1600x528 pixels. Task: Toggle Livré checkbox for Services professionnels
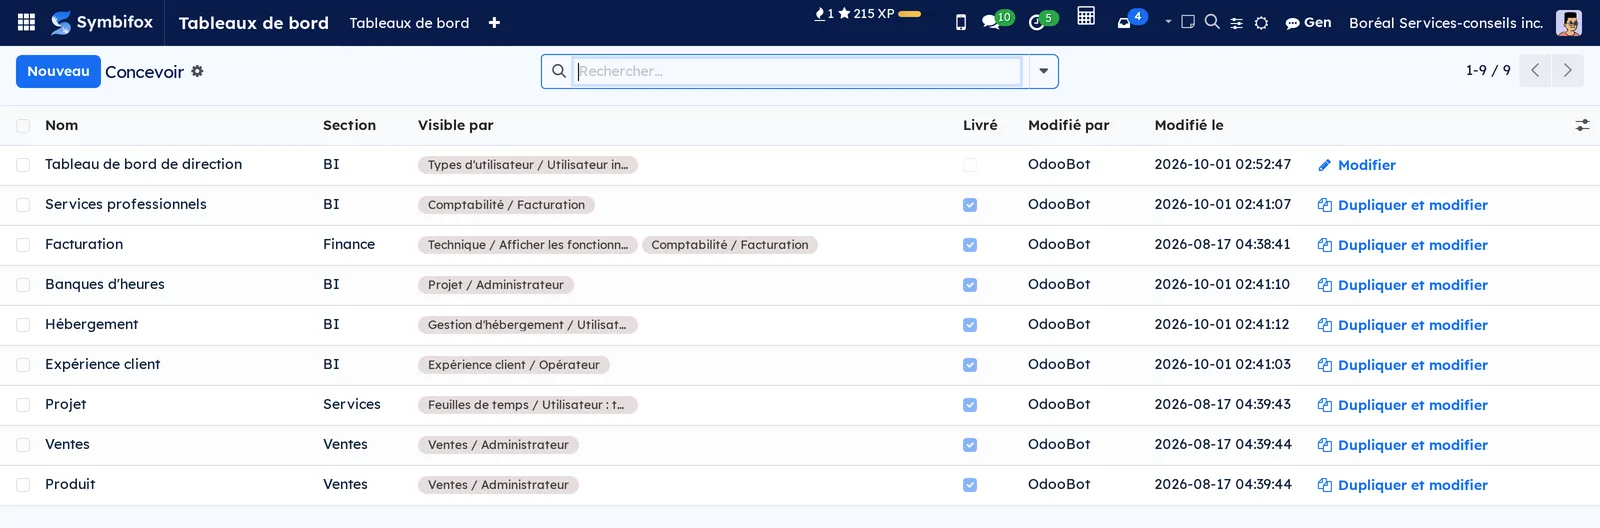point(970,205)
